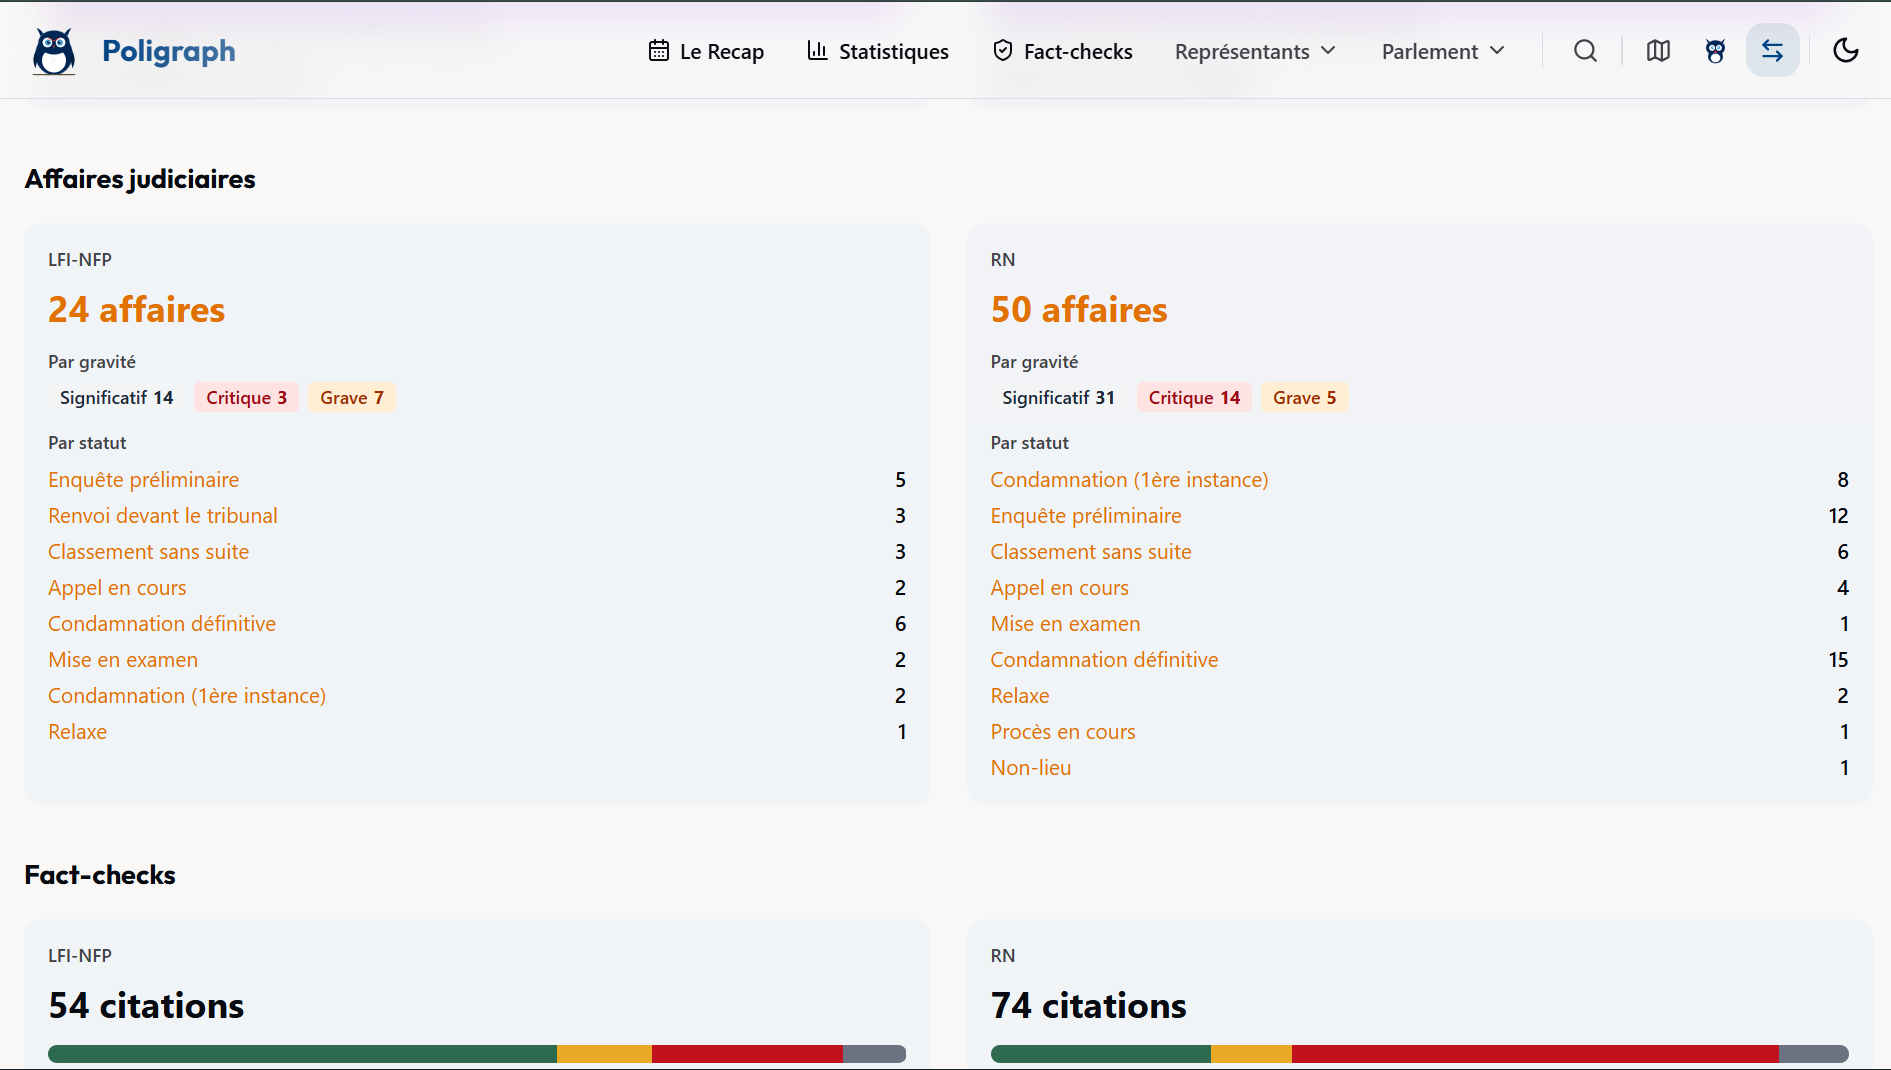Screen dimensions: 1891x1070
Task: Click the small owl mascot icon in header
Action: point(1715,51)
